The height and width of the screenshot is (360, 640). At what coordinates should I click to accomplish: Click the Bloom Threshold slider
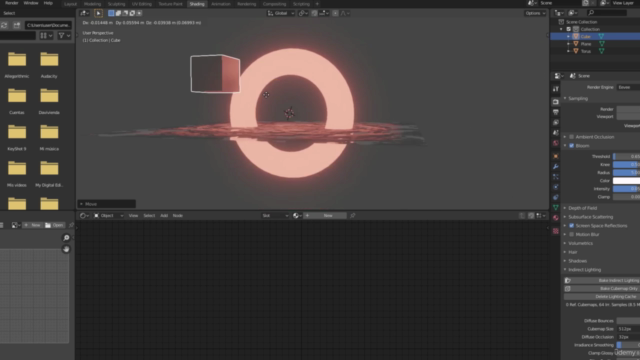[x=627, y=156]
